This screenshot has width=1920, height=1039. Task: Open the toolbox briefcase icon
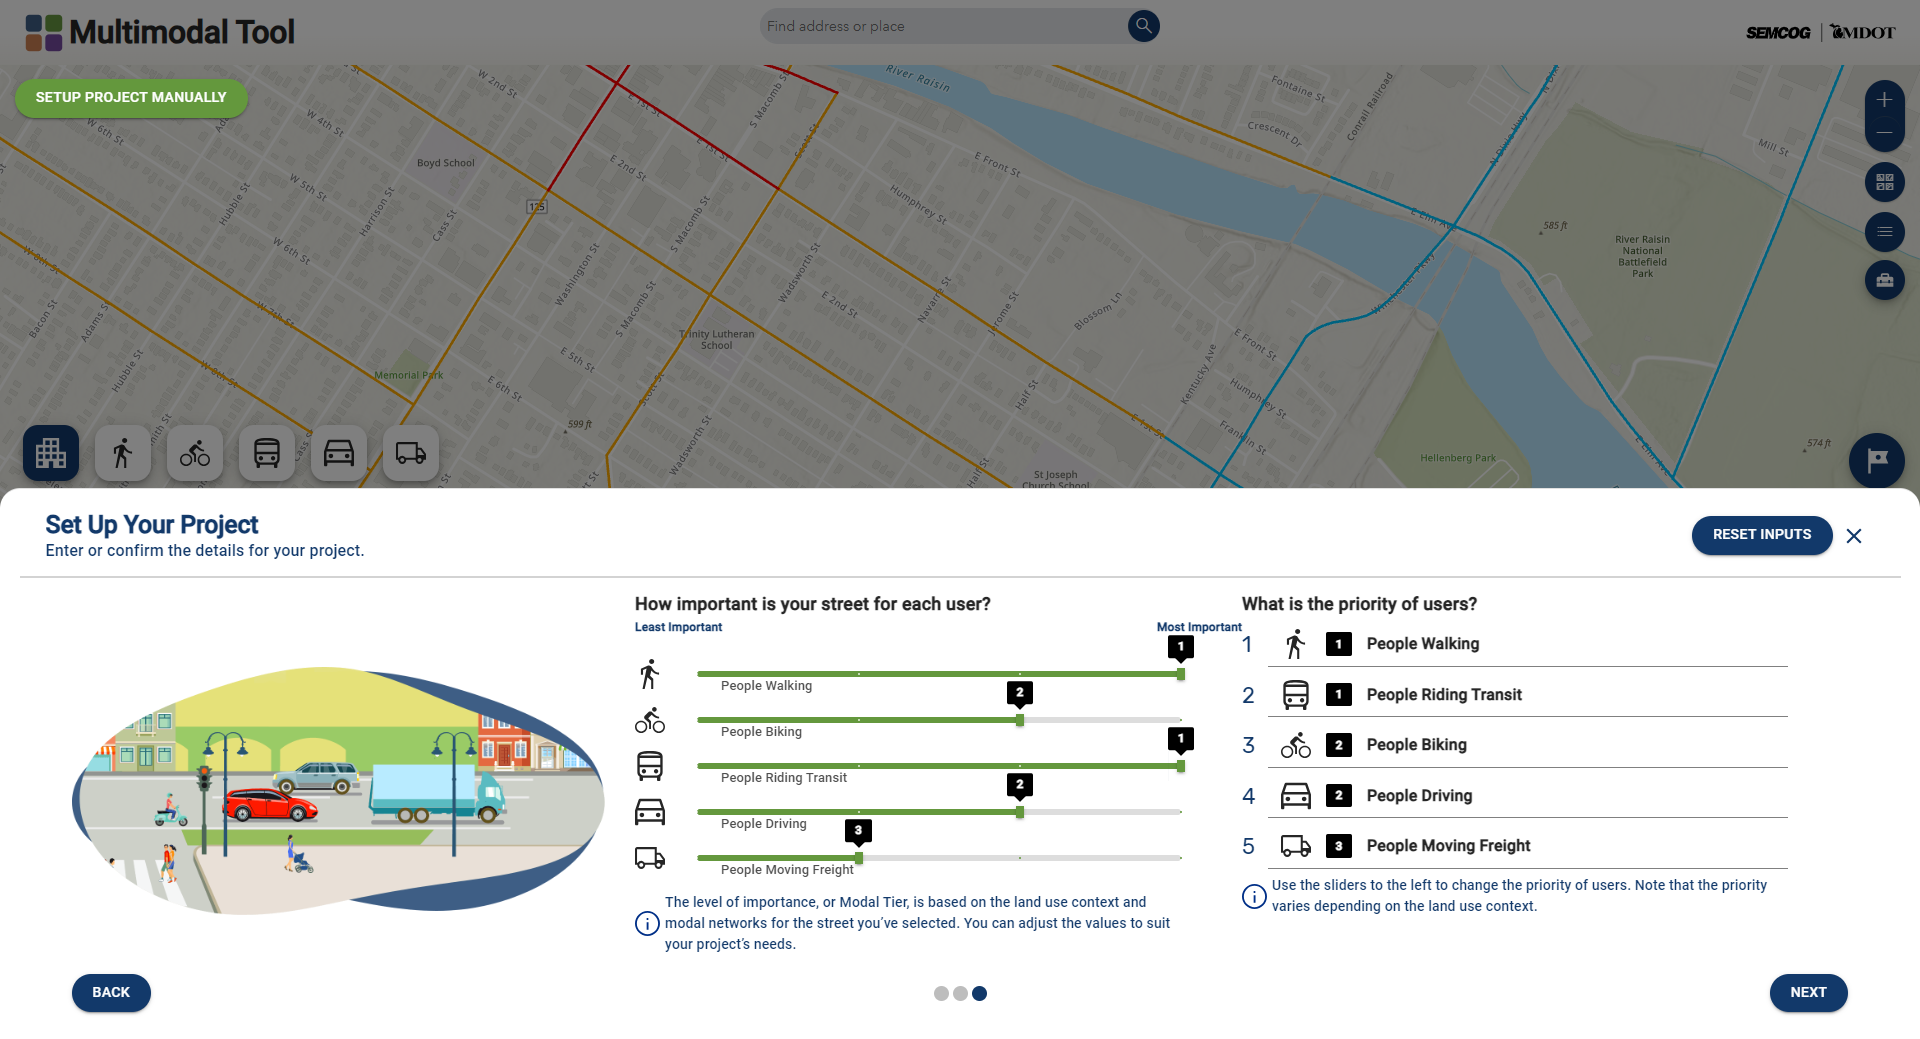pos(1884,281)
